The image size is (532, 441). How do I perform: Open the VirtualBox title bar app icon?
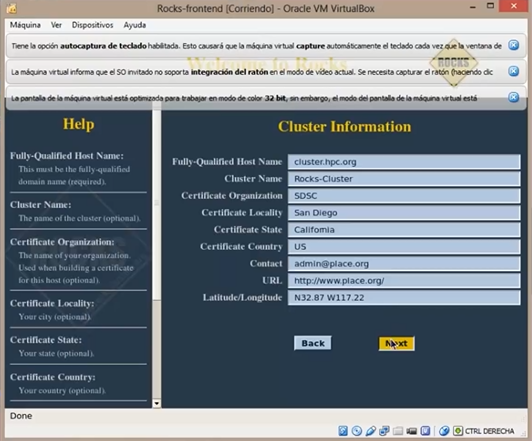coord(11,8)
